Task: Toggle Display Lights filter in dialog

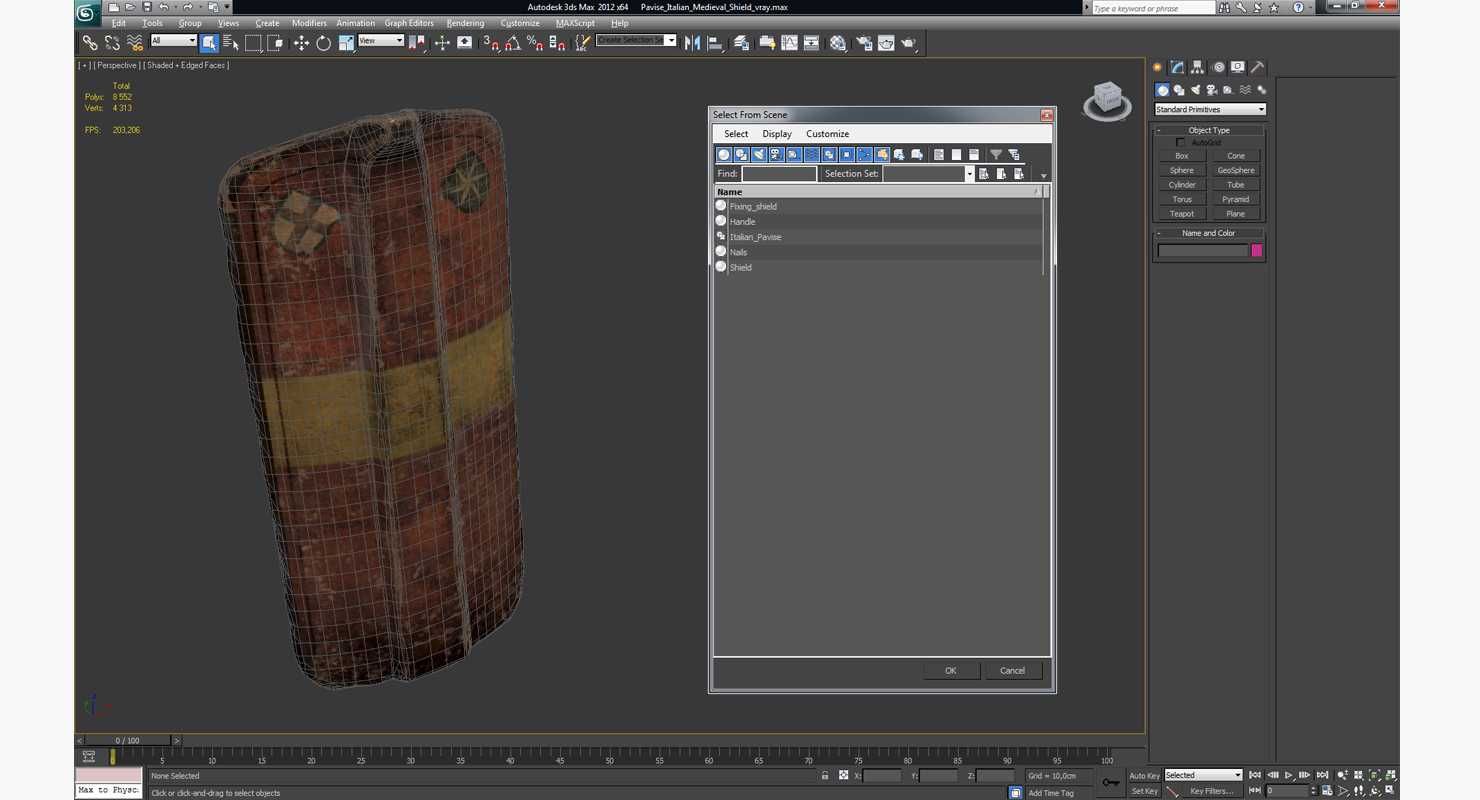Action: pyautogui.click(x=759, y=154)
